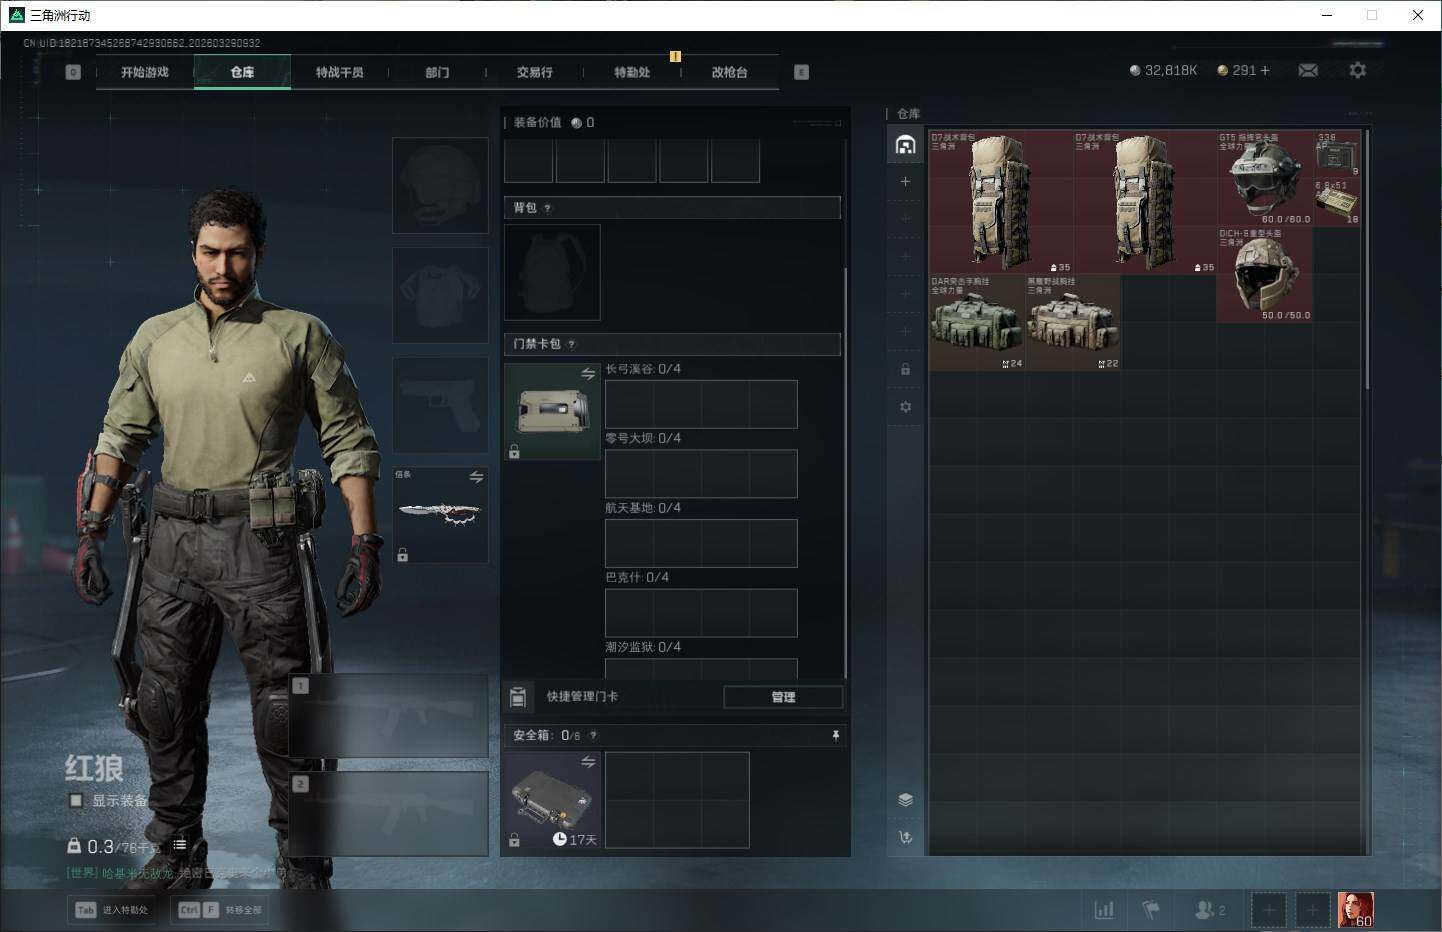The height and width of the screenshot is (932, 1442).
Task: Click the + squad slot beside the avatar
Action: [x=1312, y=910]
